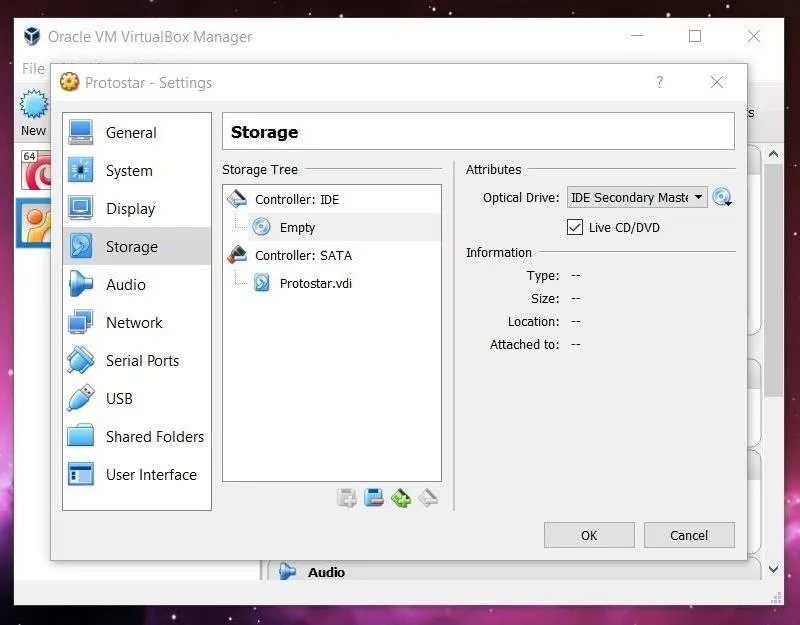This screenshot has width=800, height=625.
Task: Click the details pane scrollbar thumb
Action: pos(773,280)
